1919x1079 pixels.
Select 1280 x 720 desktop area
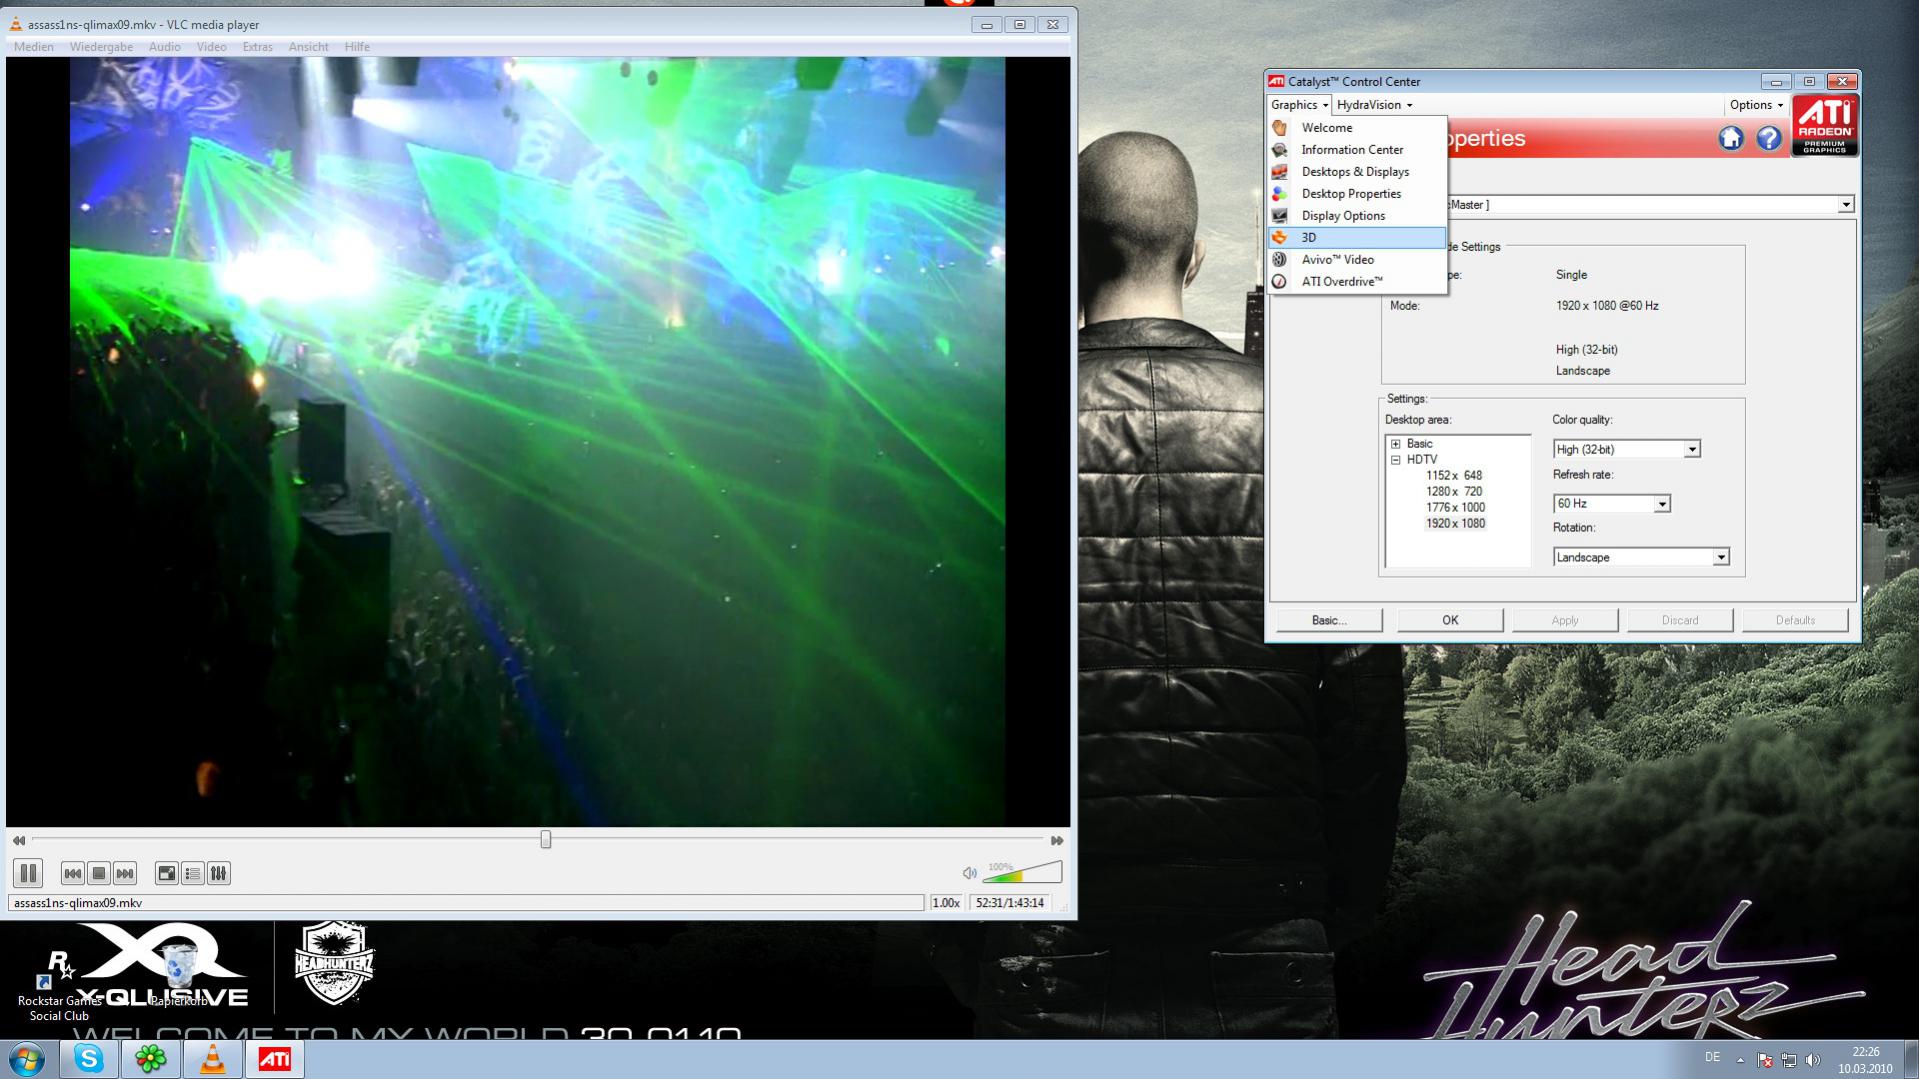tap(1454, 492)
